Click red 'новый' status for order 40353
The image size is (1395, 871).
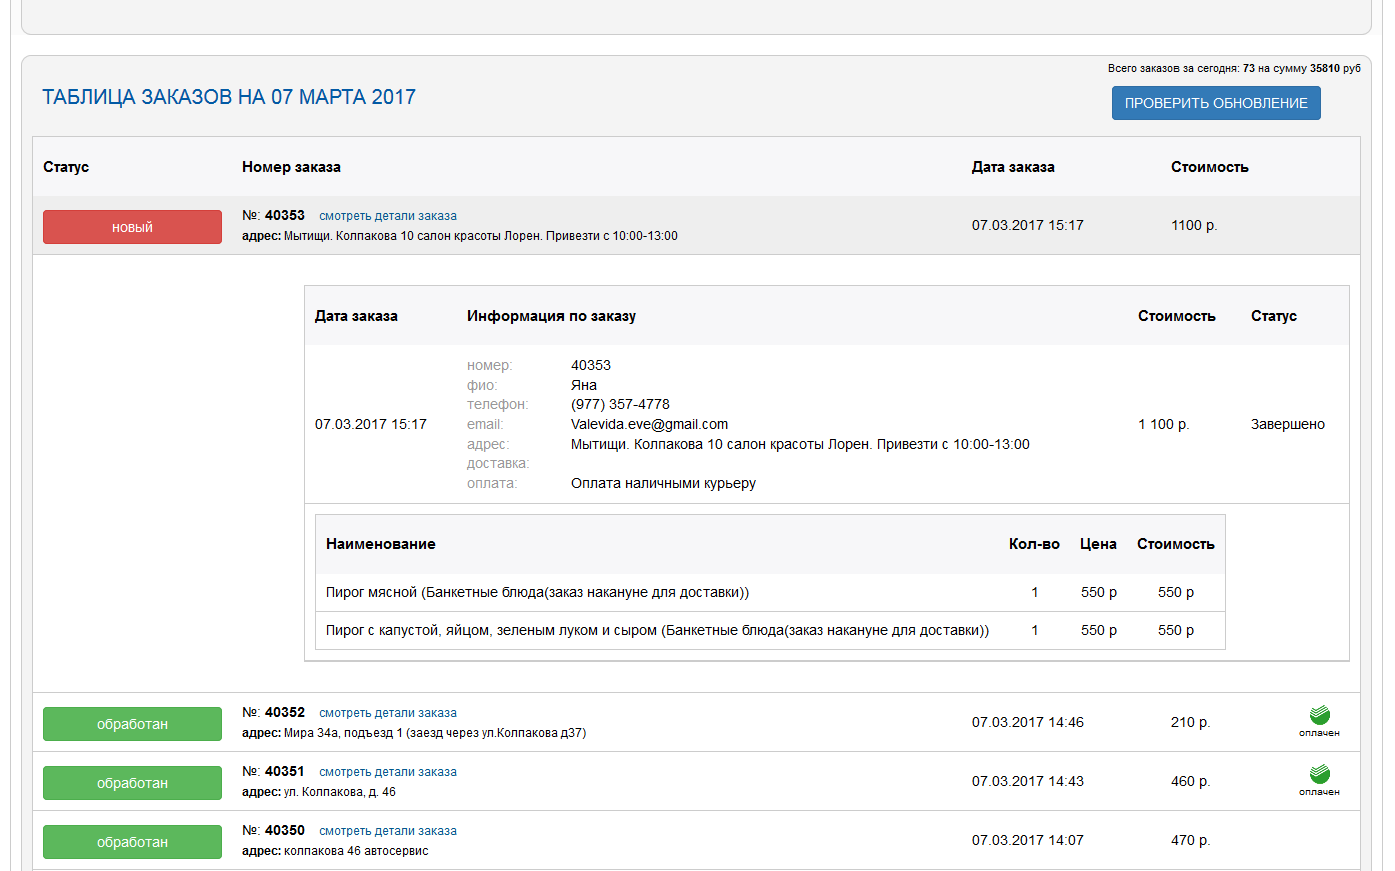point(132,227)
